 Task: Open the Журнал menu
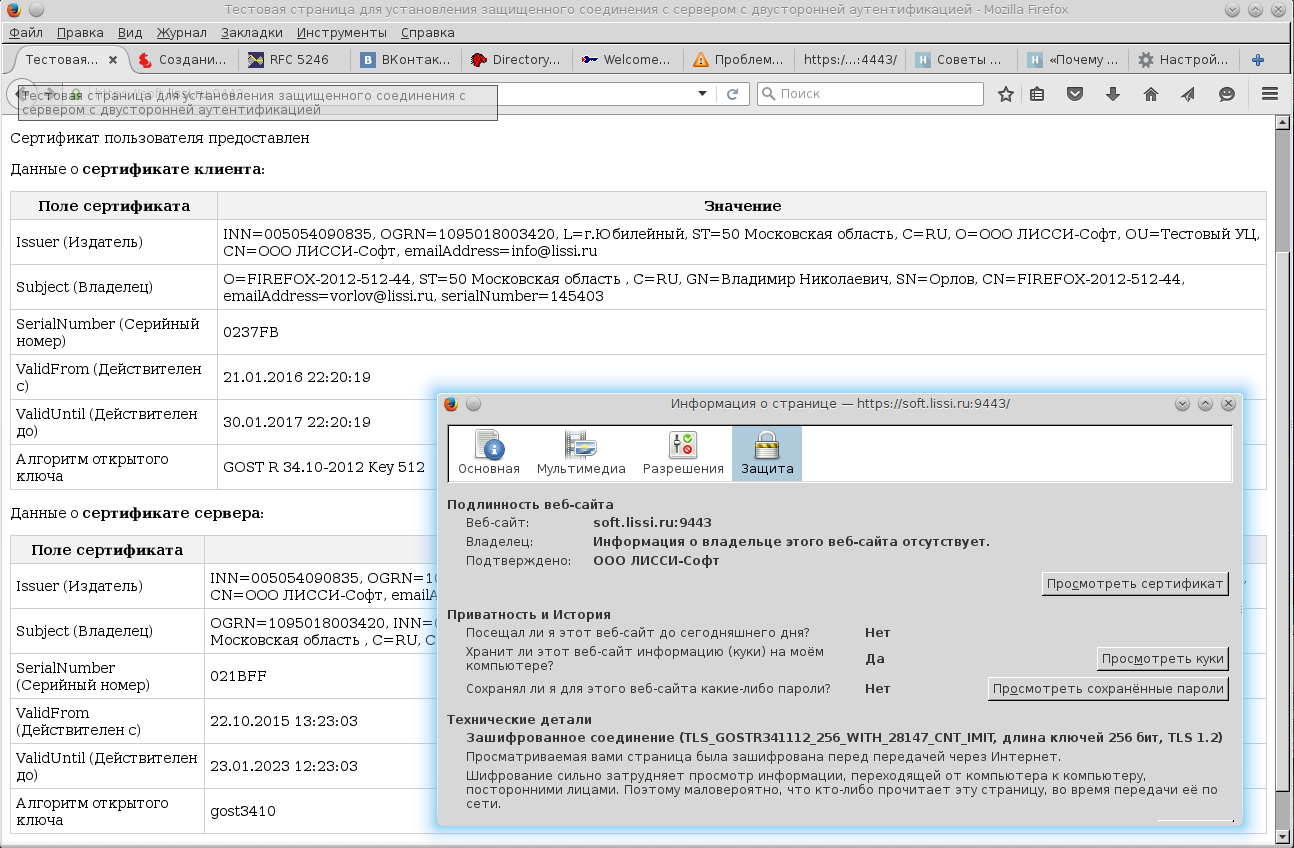[182, 32]
